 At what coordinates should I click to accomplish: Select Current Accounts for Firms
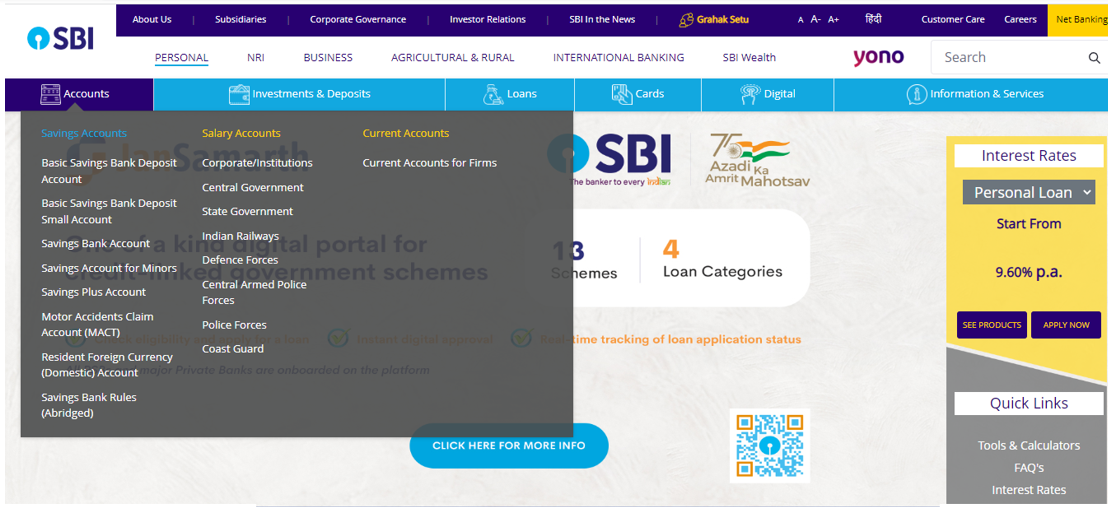coord(430,163)
